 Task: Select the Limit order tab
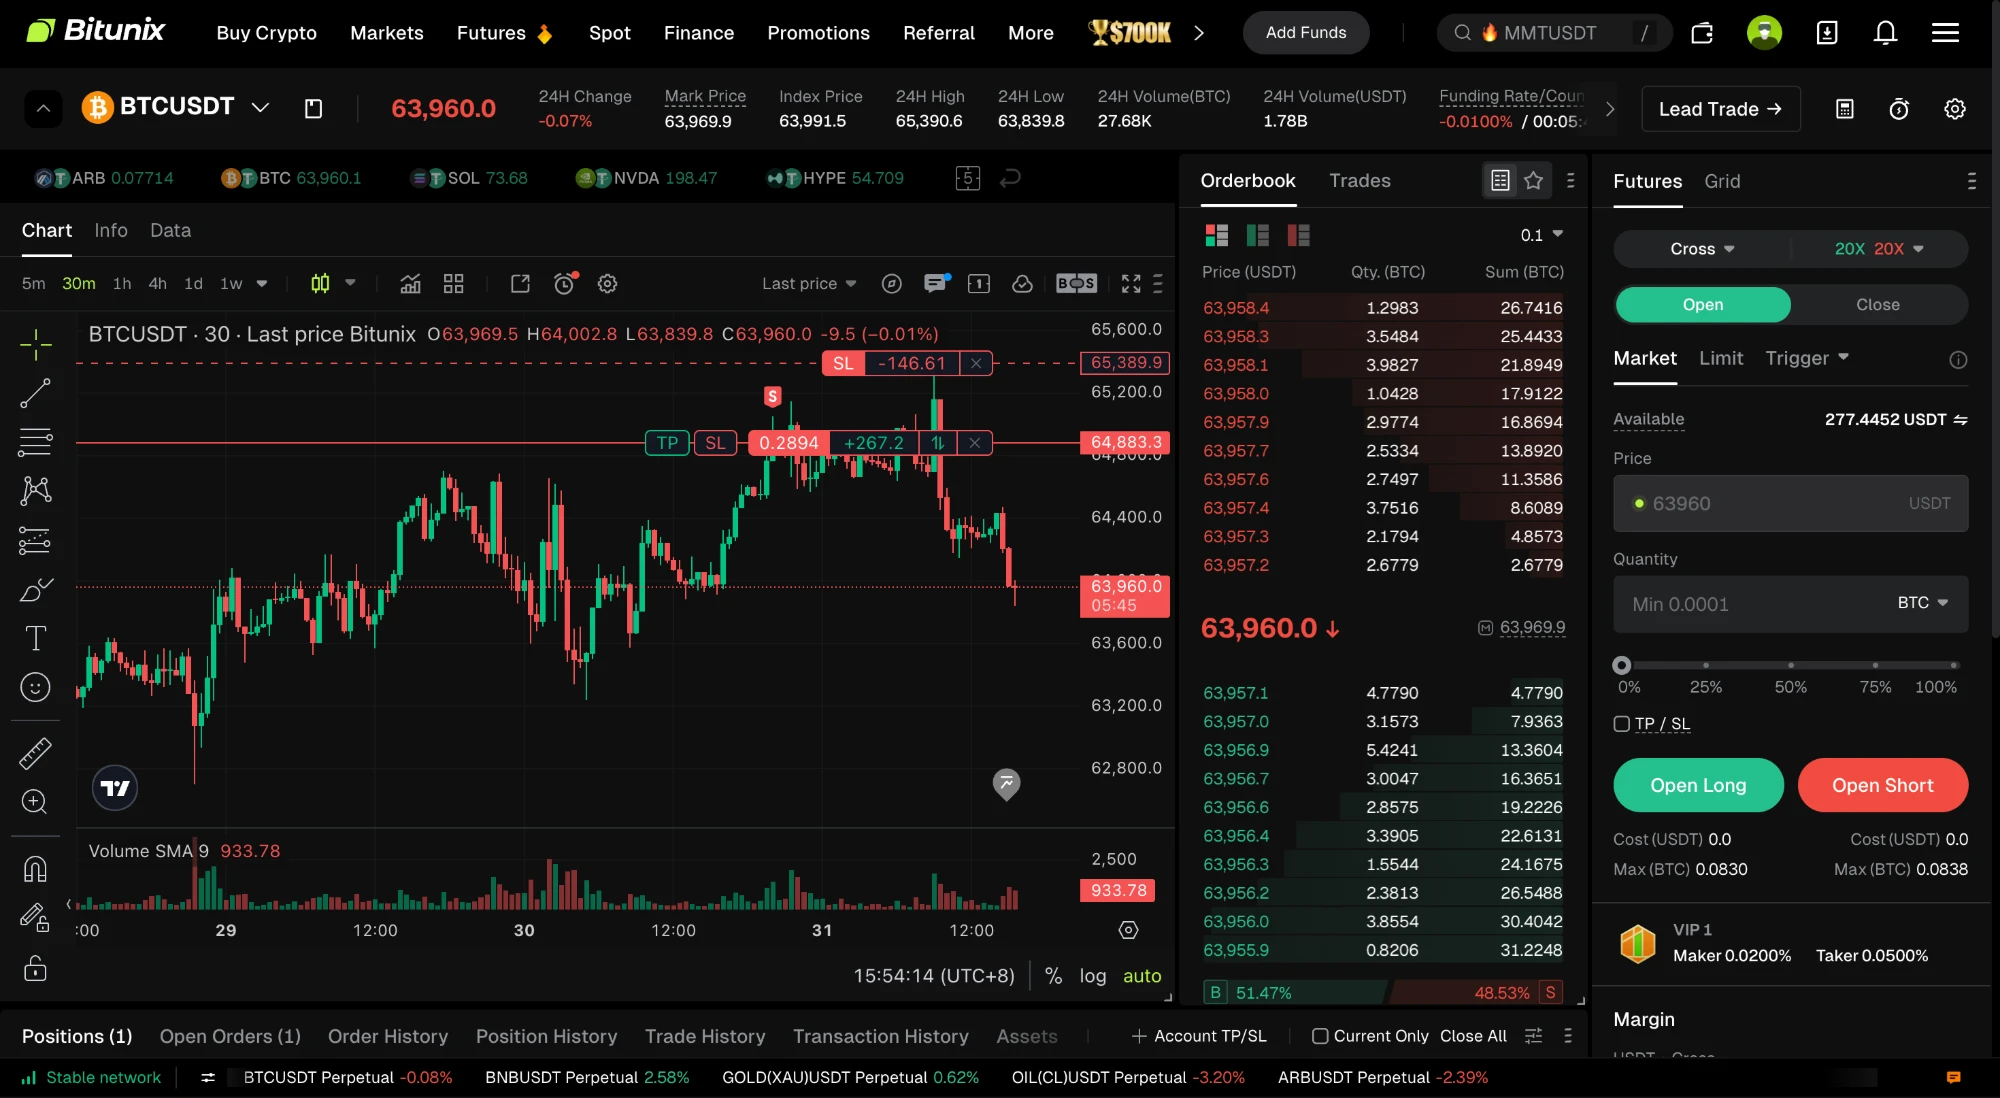click(x=1721, y=358)
